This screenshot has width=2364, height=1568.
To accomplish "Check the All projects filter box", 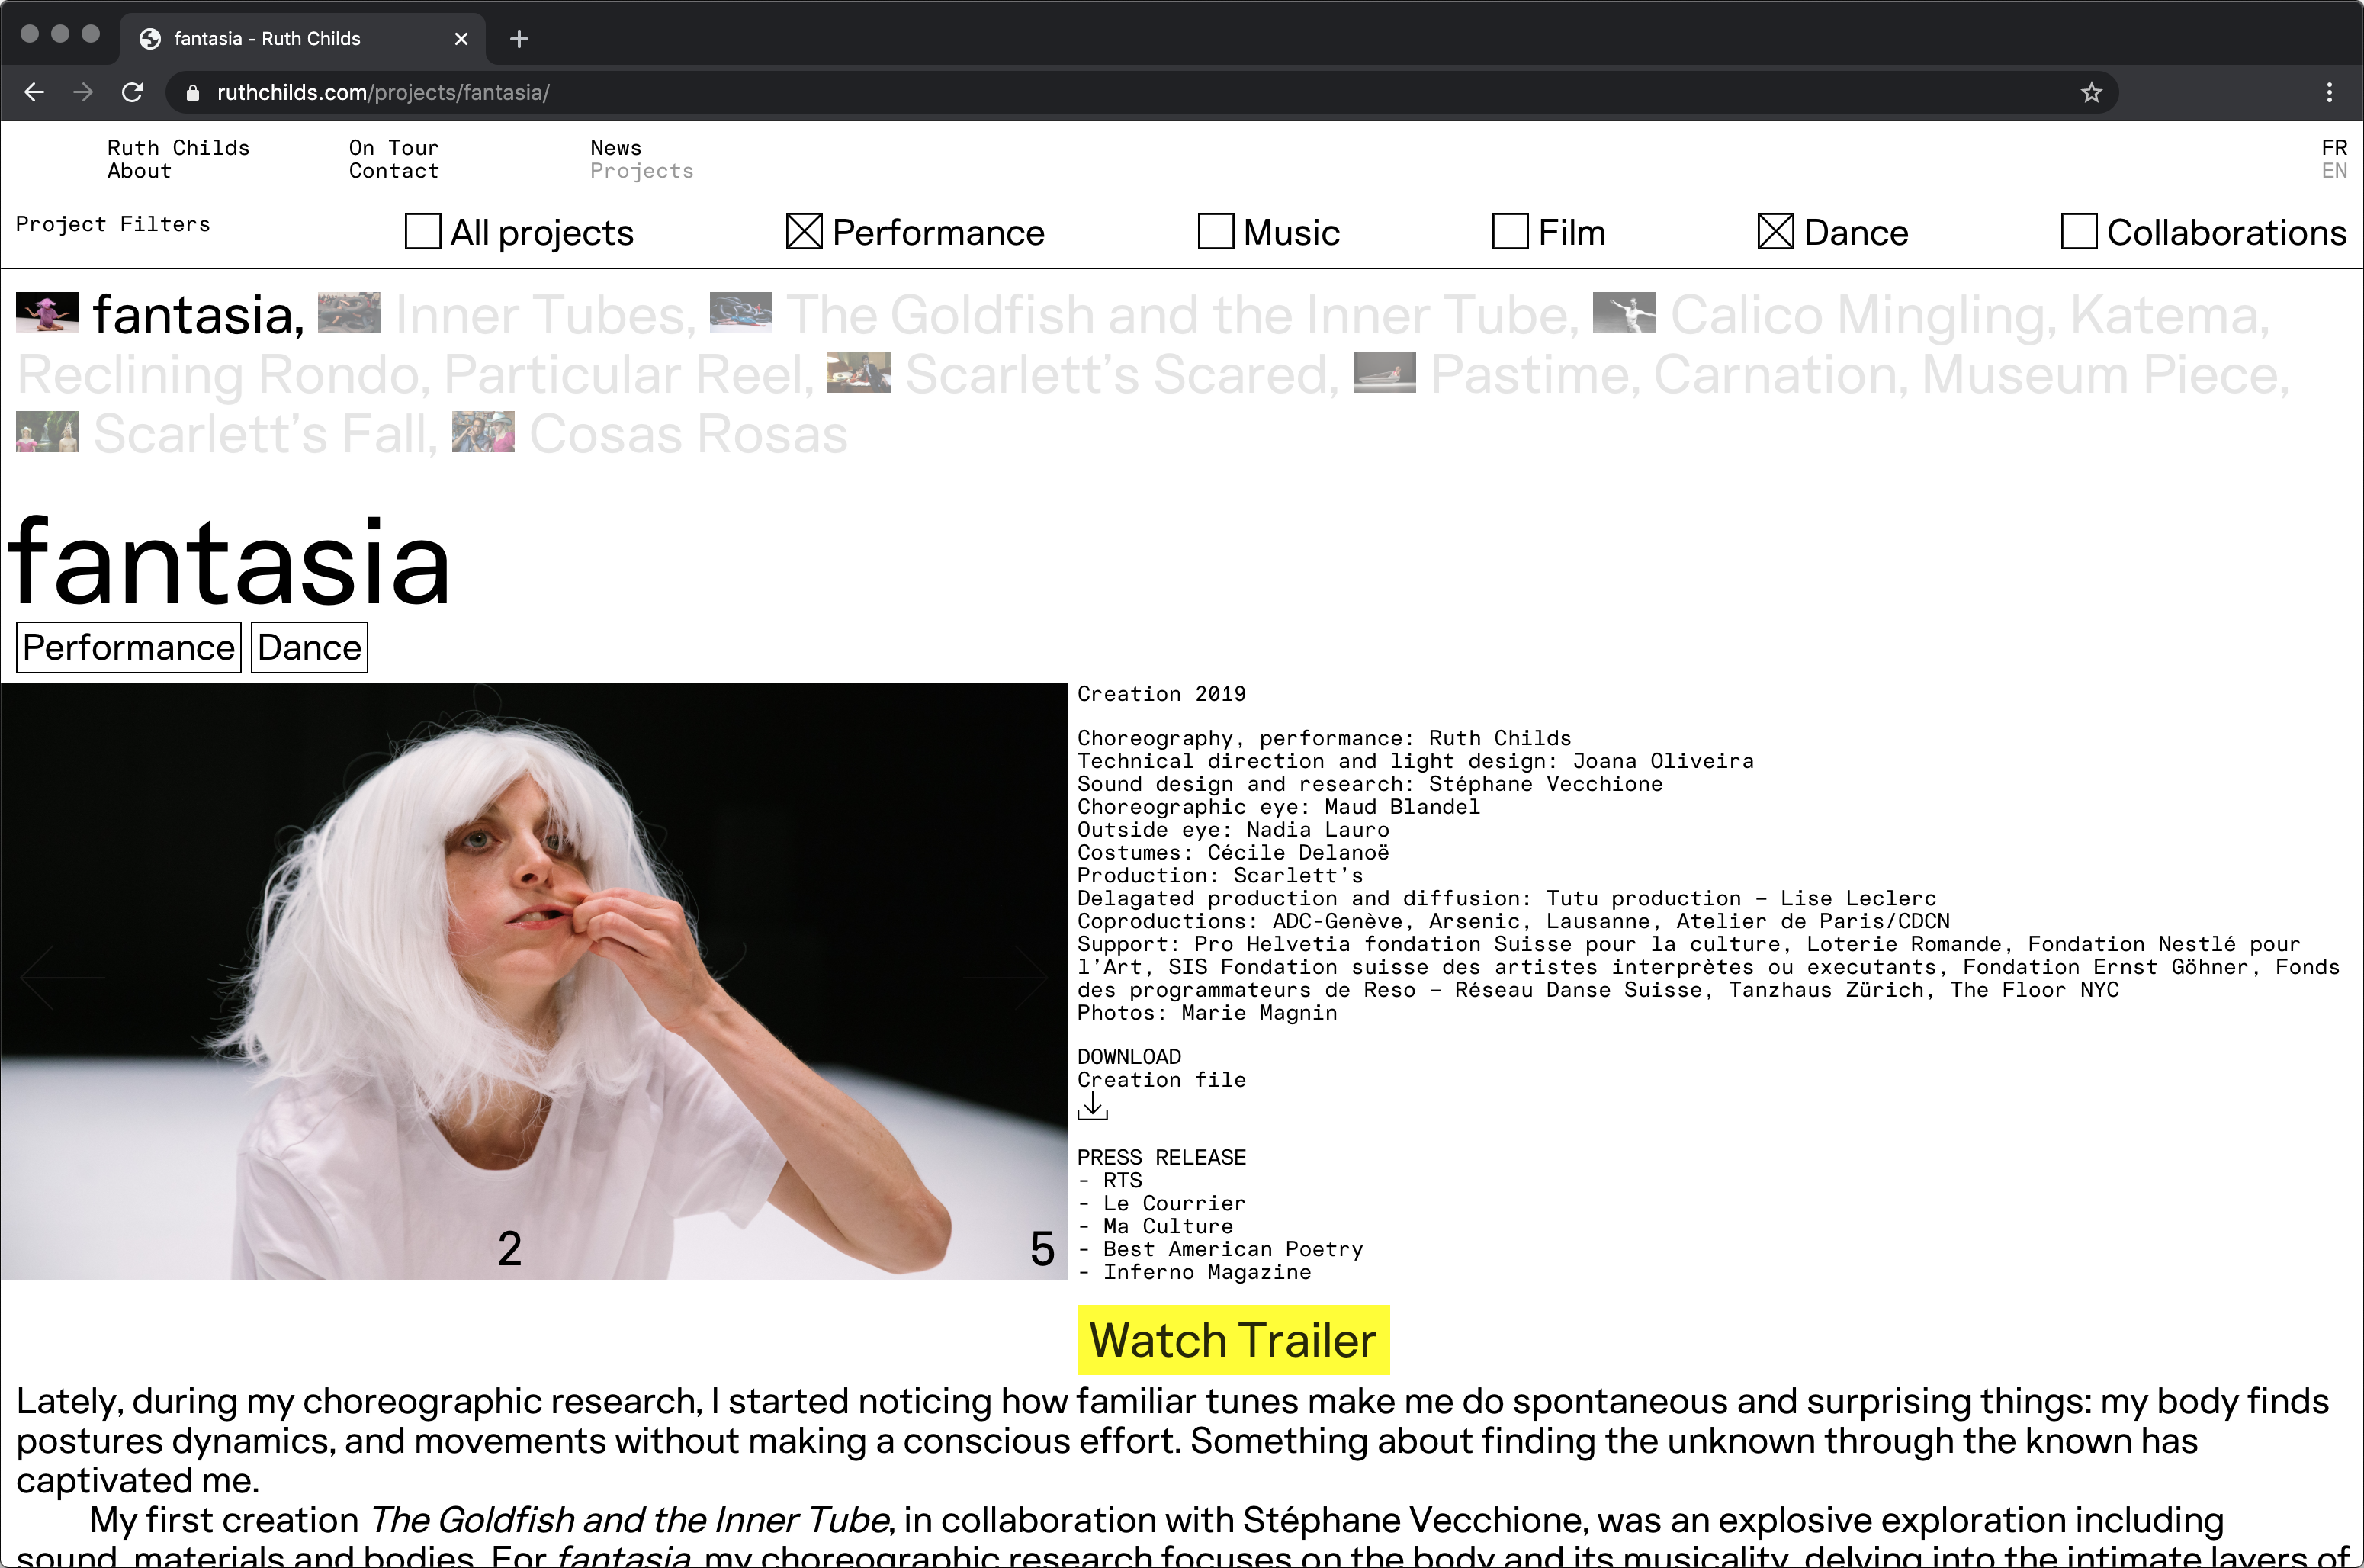I will tap(422, 231).
